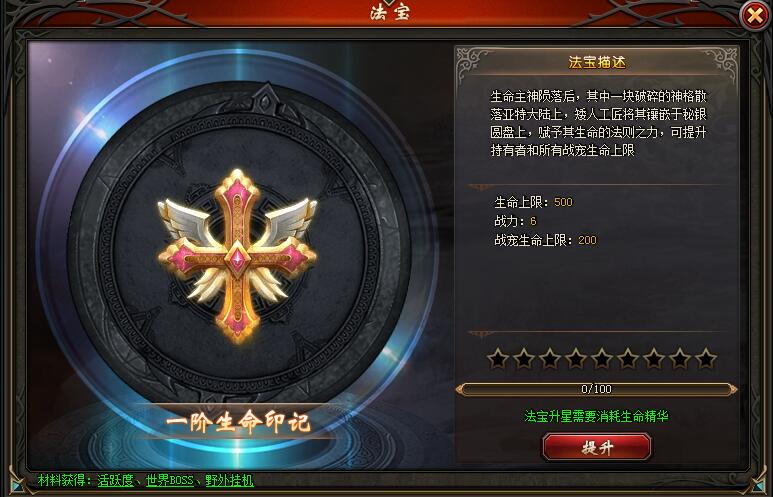Click the seventh upgrade star

coord(654,358)
